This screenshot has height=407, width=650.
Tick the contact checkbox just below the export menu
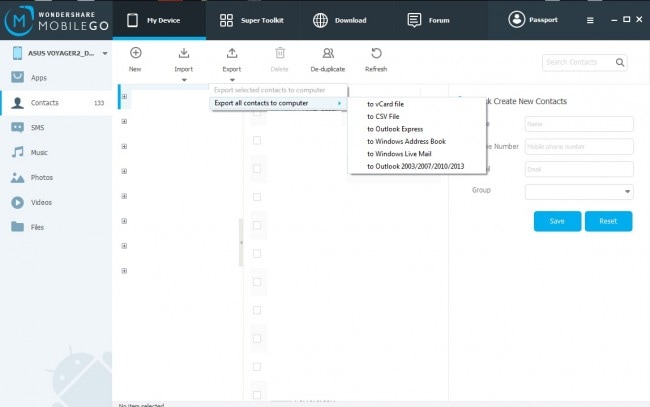[x=257, y=112]
